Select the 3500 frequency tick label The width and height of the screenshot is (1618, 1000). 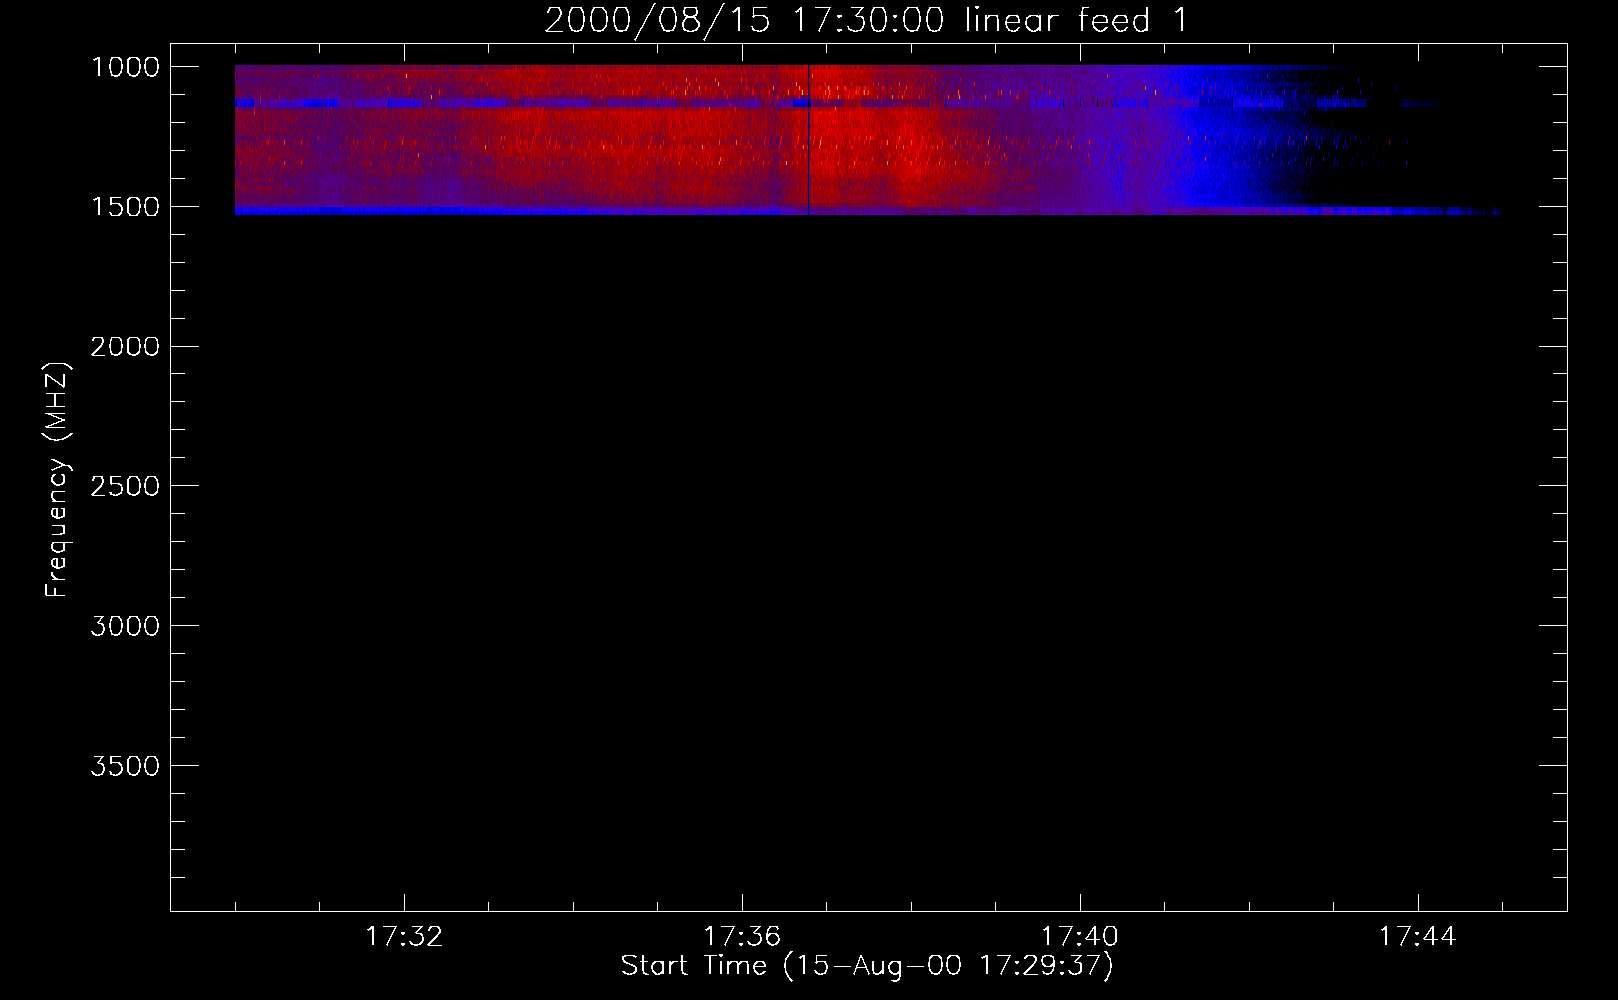[125, 766]
